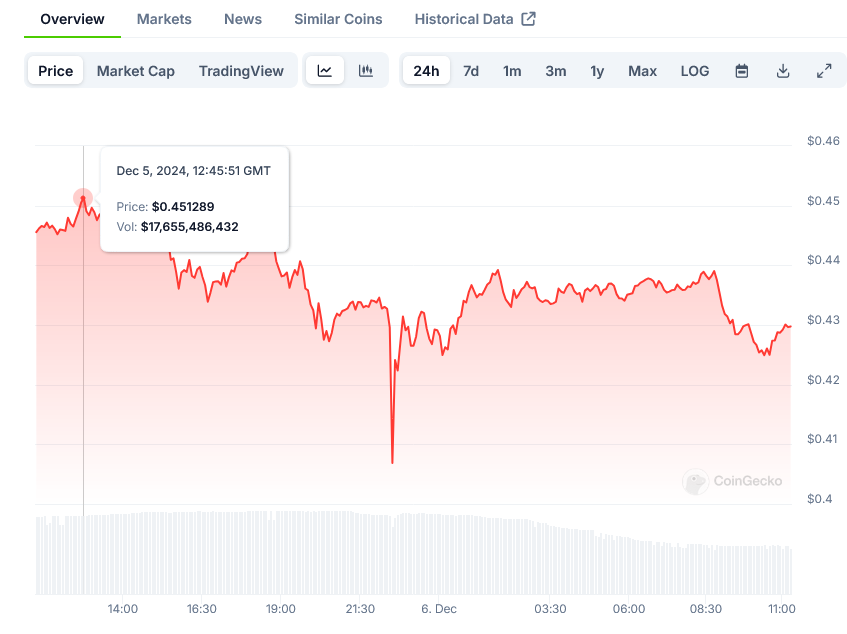This screenshot has width=847, height=634.
Task: Download chart data icon
Action: 783,71
